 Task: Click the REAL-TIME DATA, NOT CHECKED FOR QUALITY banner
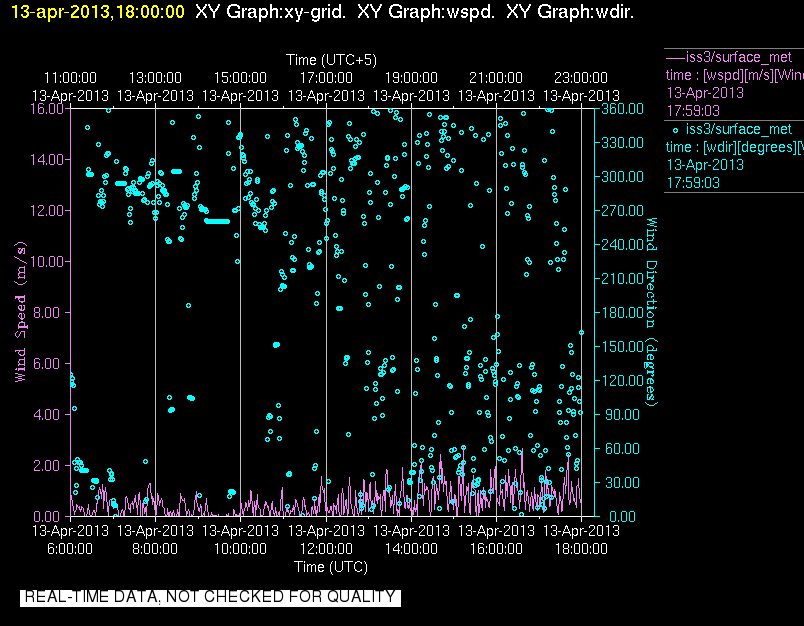210,597
